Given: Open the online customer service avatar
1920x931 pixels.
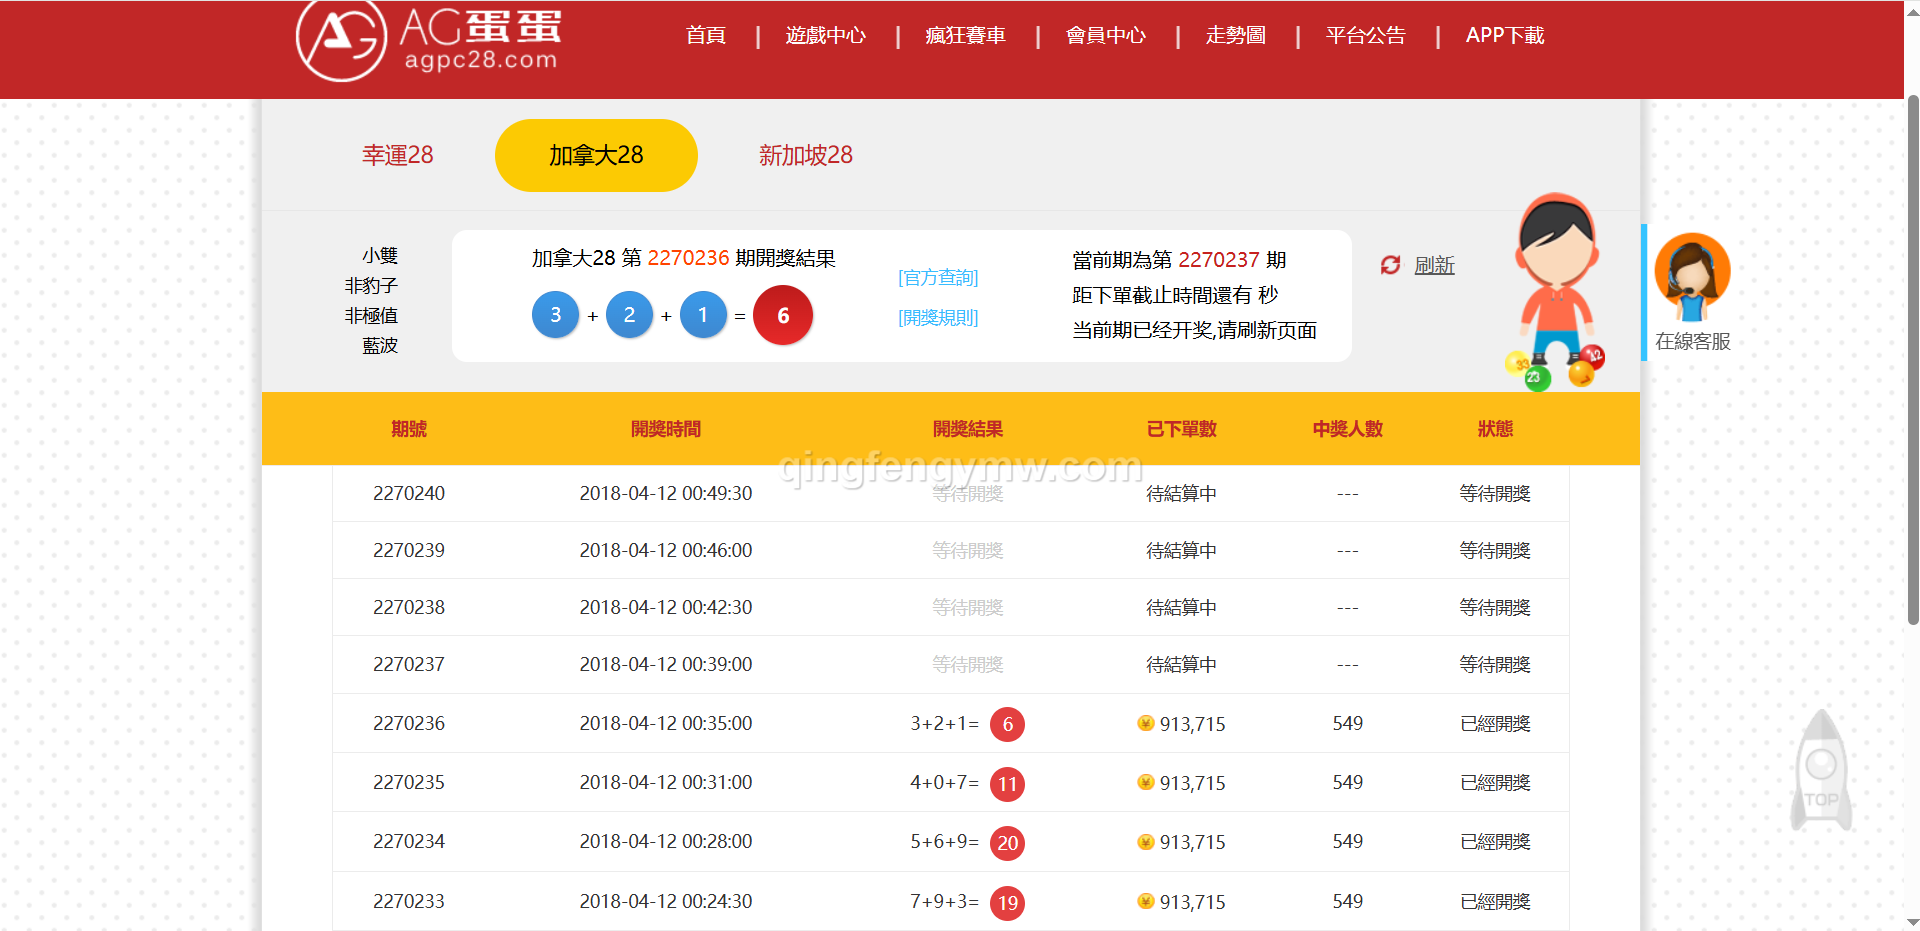Looking at the screenshot, I should pos(1692,273).
